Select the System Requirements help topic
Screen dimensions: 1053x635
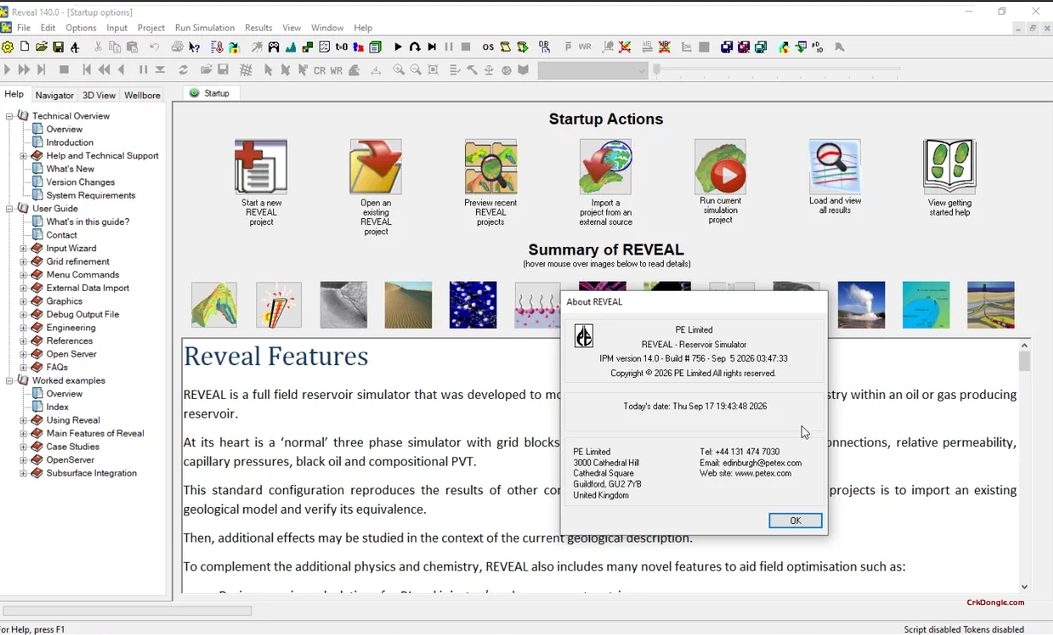pos(91,195)
